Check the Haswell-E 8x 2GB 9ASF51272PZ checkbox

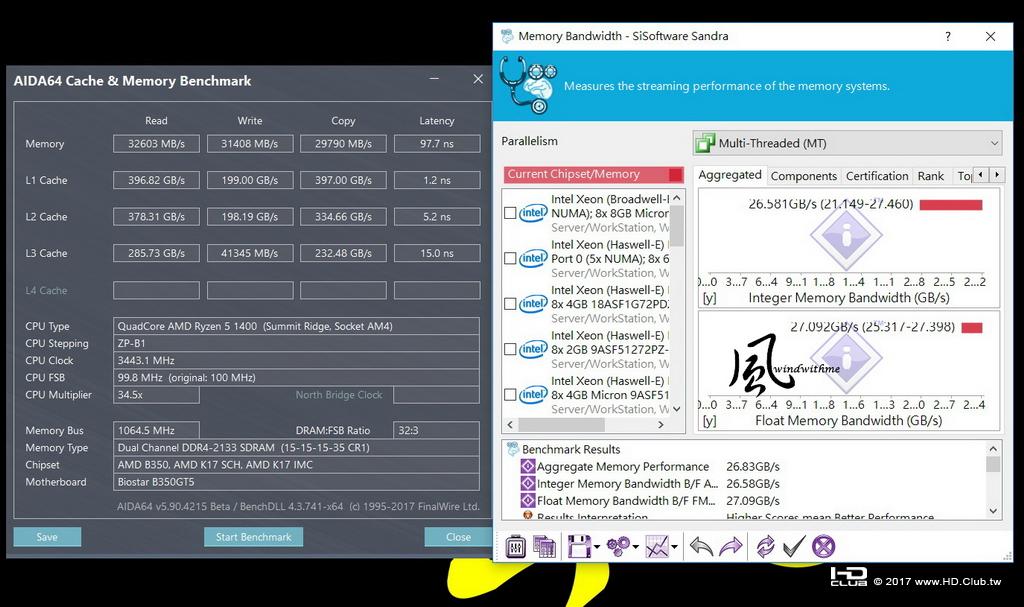coord(510,349)
